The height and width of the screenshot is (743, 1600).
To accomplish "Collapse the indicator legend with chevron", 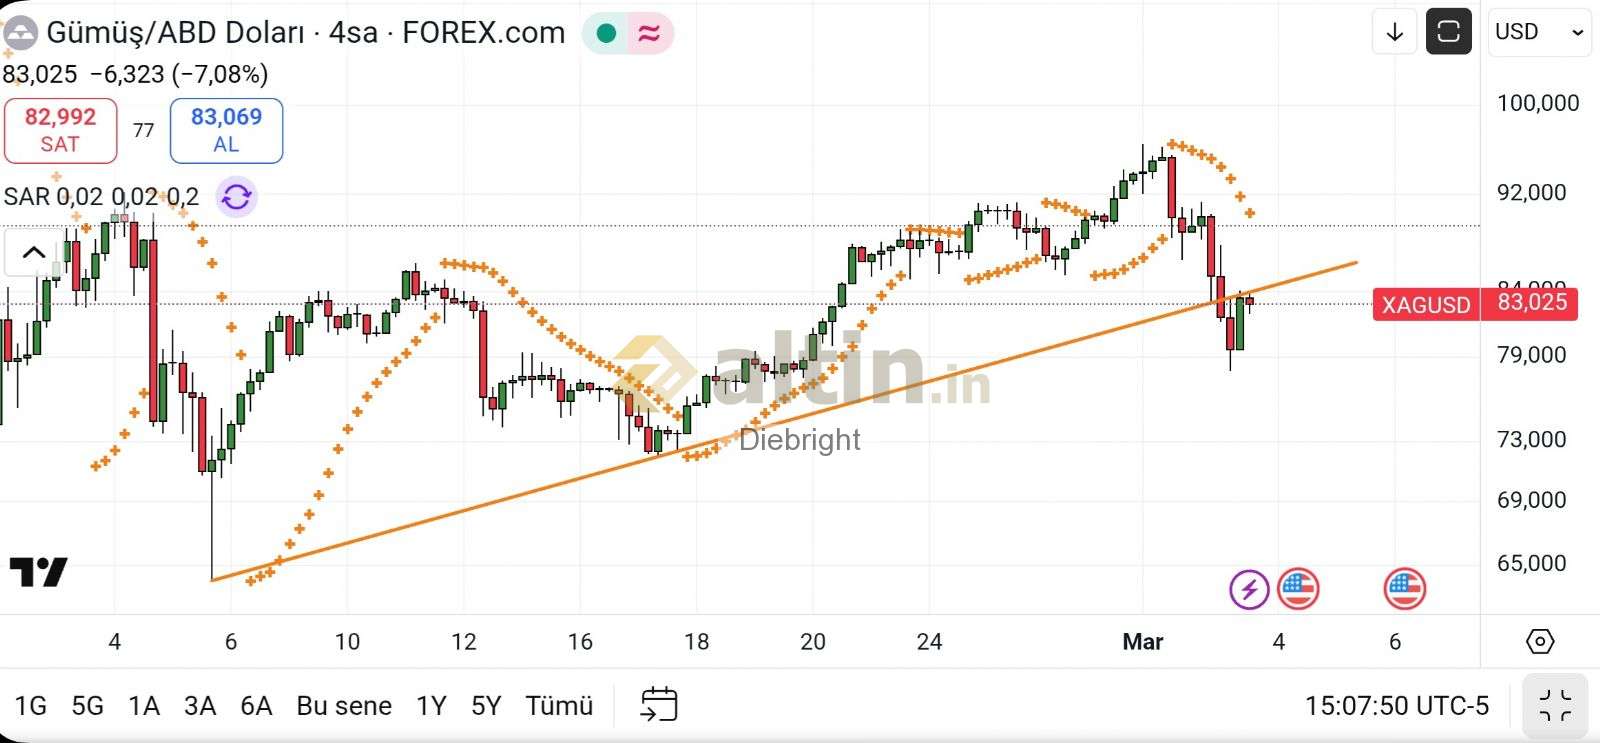I will [x=33, y=252].
